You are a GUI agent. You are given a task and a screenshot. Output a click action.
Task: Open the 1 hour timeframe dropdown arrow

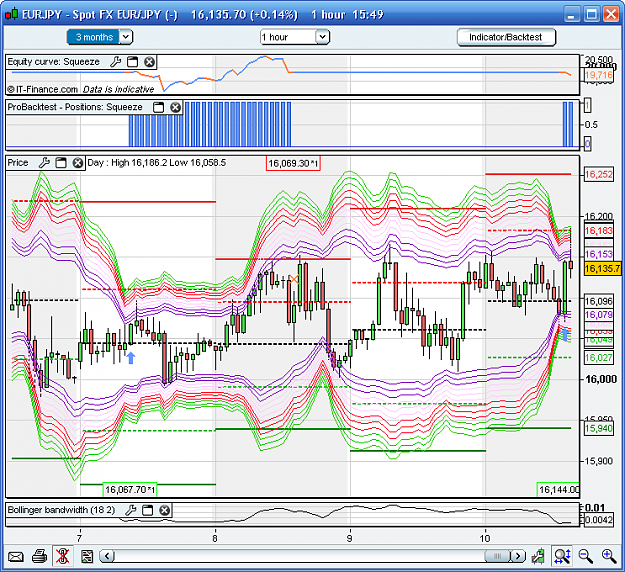point(322,37)
